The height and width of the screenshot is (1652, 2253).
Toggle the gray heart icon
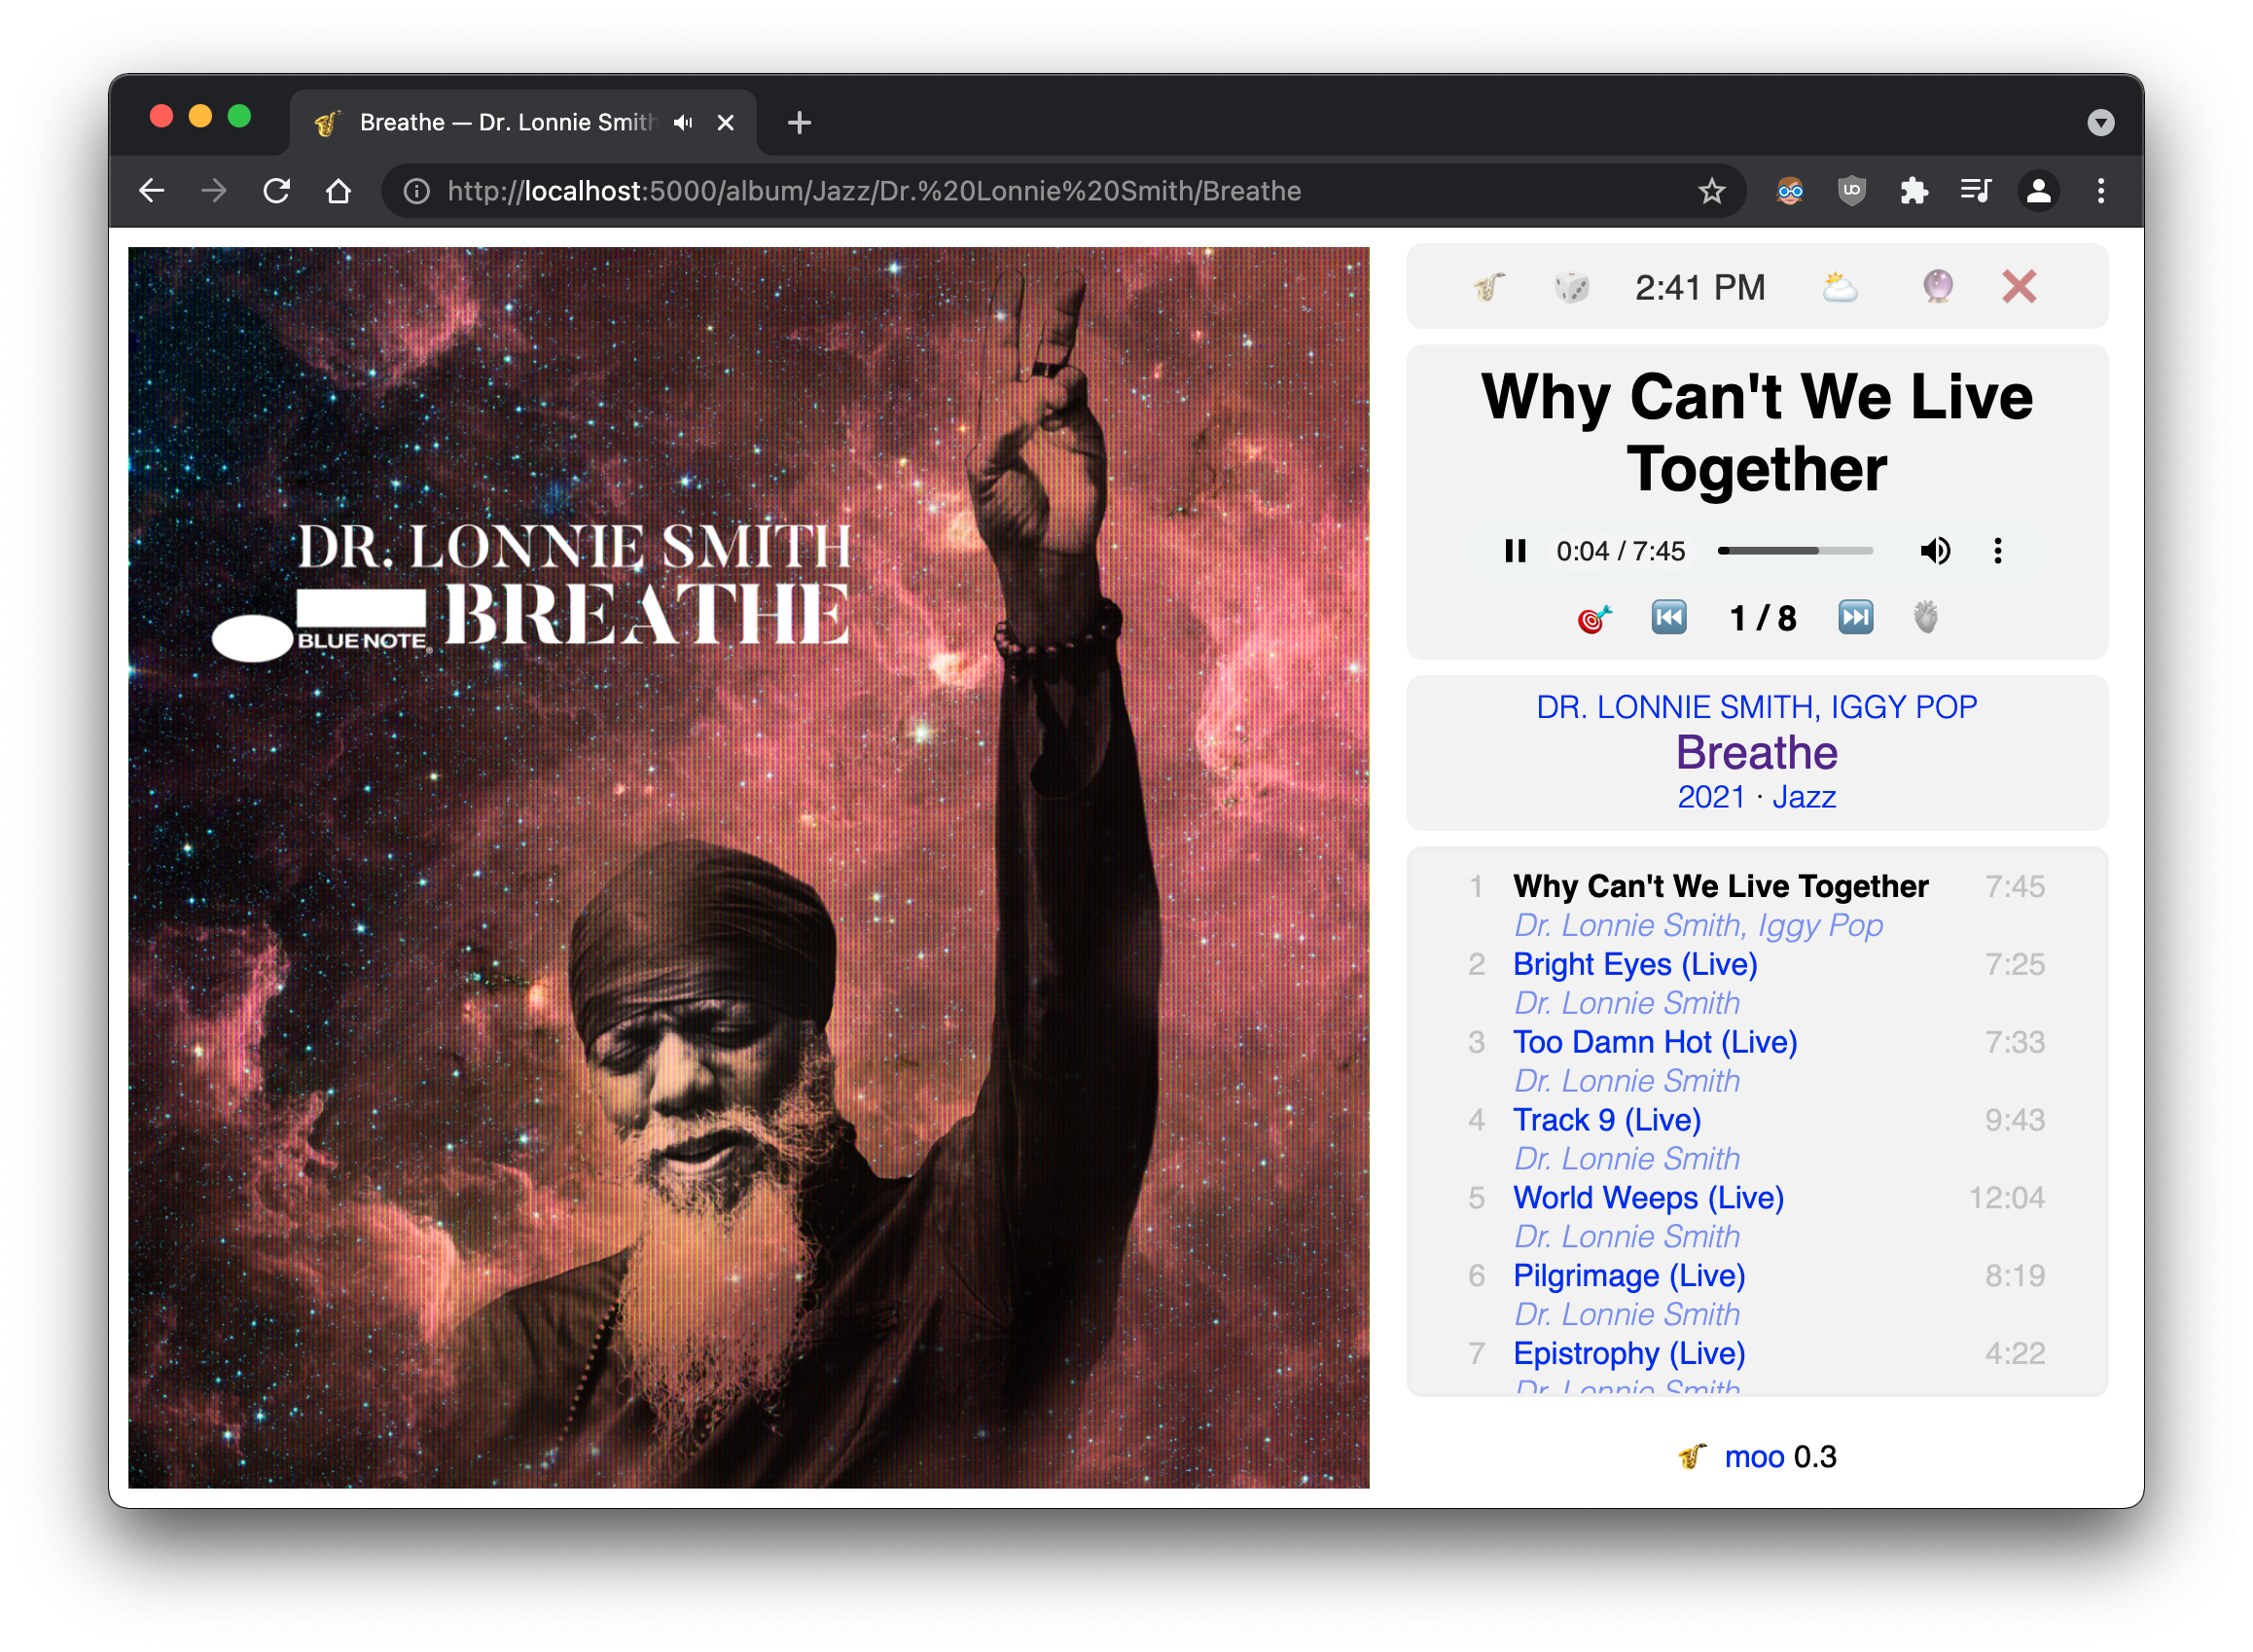click(x=1925, y=617)
